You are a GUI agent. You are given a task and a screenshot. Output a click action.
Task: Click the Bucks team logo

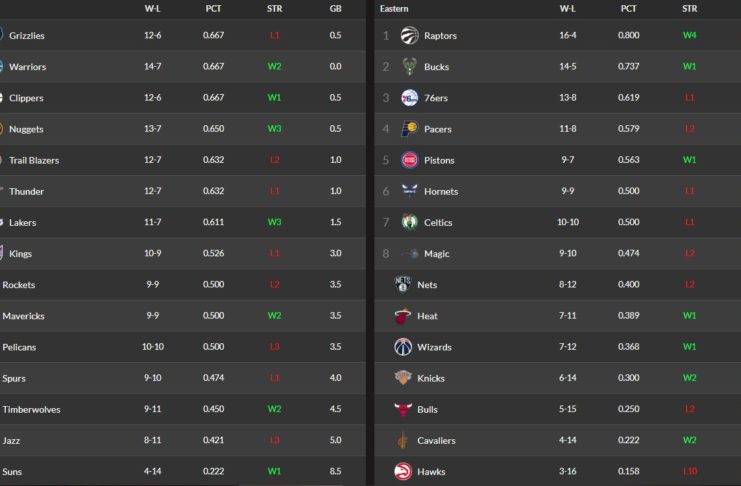pyautogui.click(x=408, y=67)
